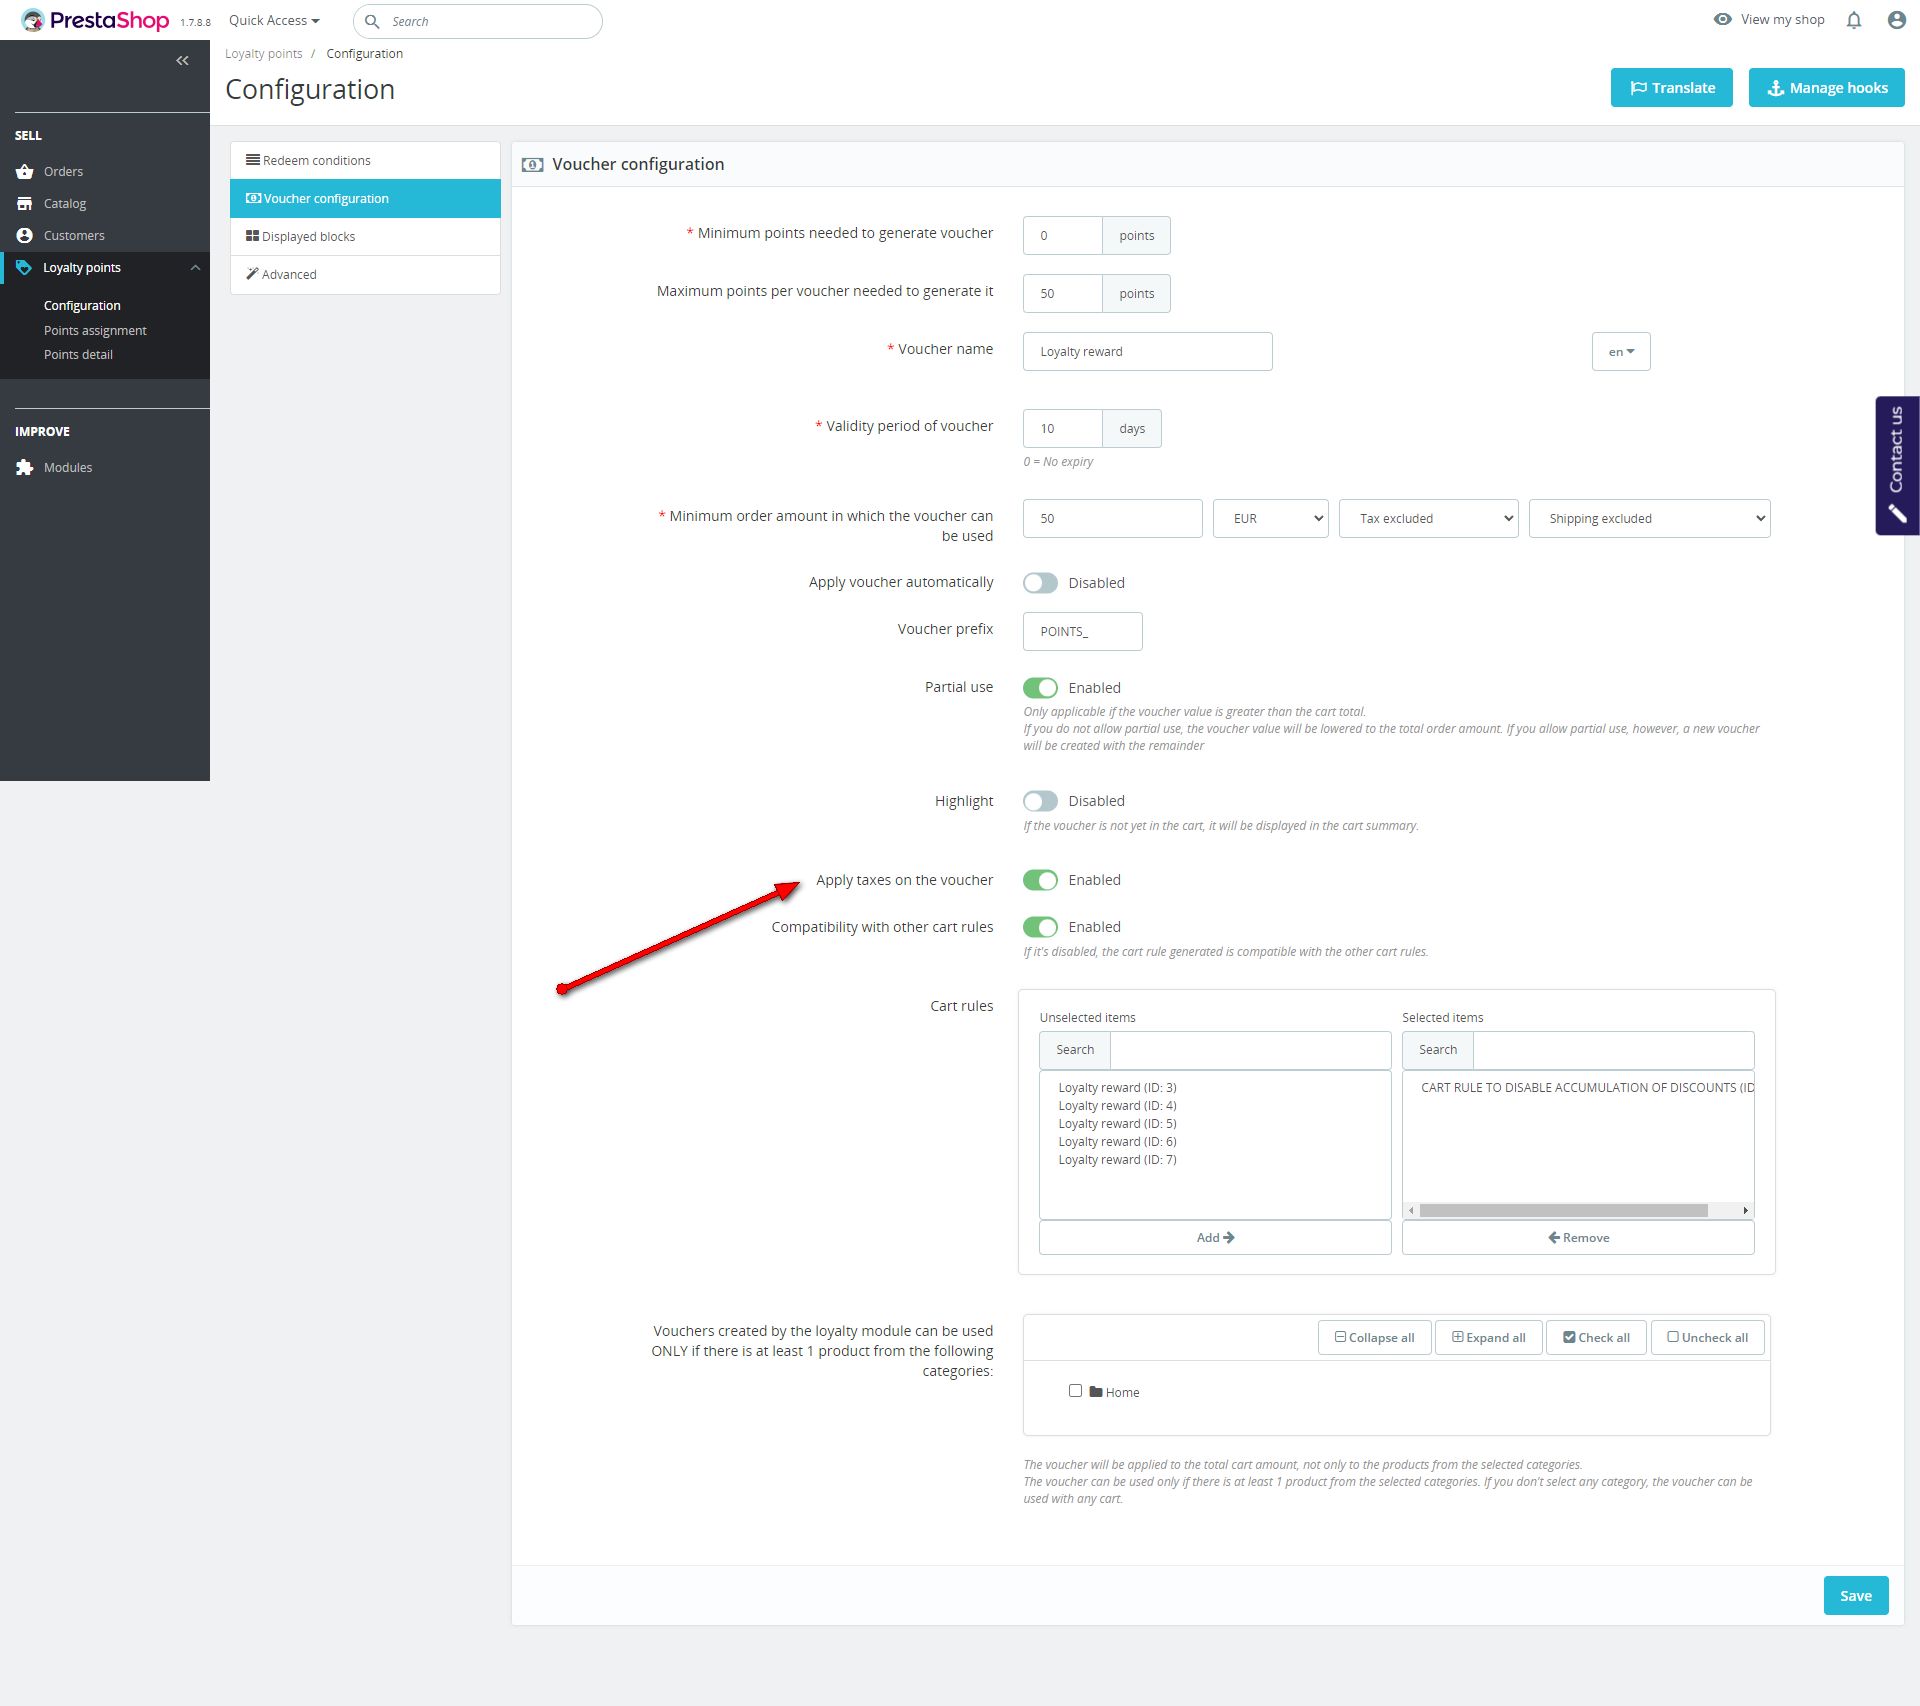
Task: Click the View my shop eye icon
Action: pyautogui.click(x=1722, y=19)
